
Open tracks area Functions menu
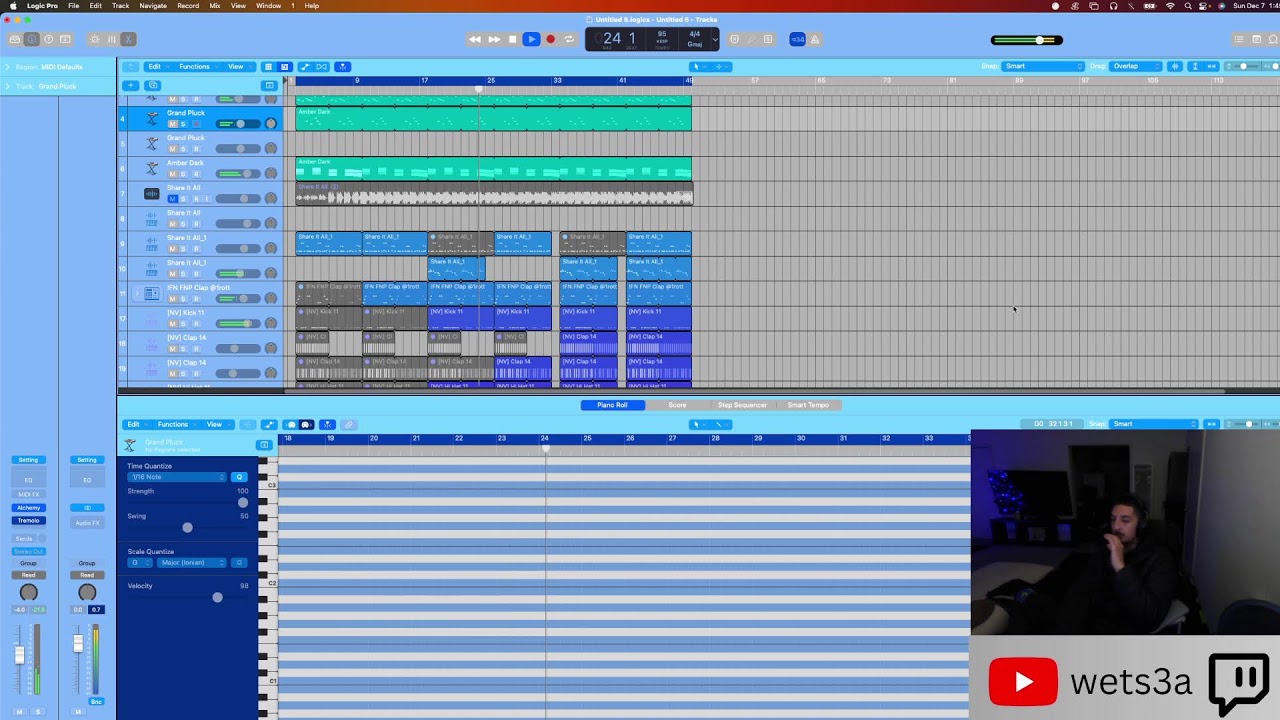click(197, 67)
